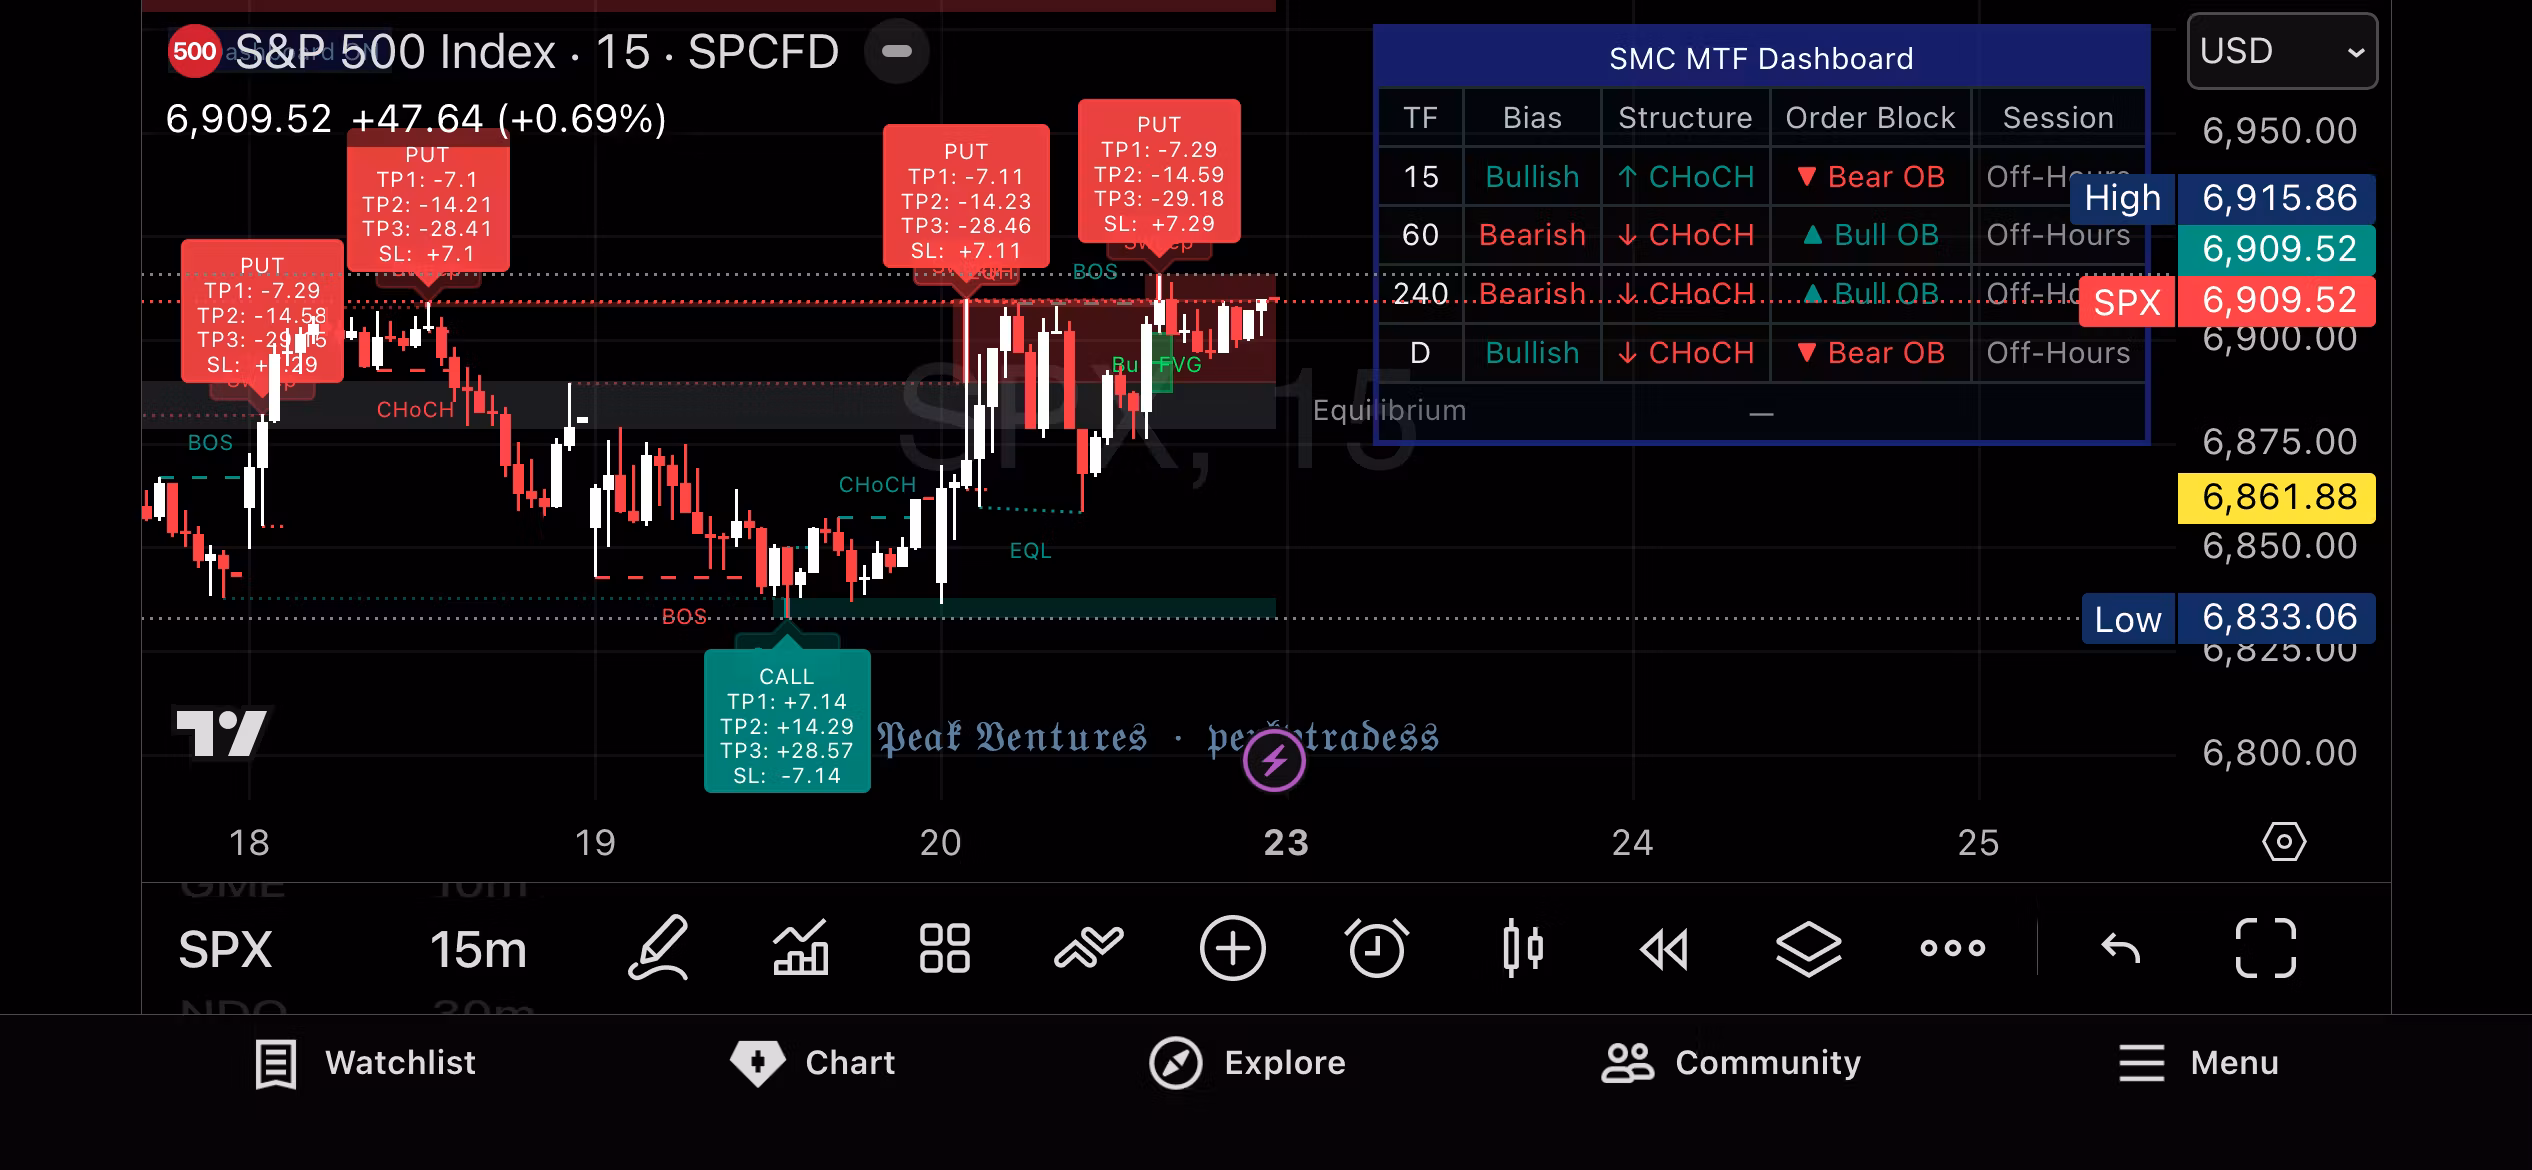The image size is (2532, 1170).
Task: Tap the compare lines icon
Action: pos(1088,947)
